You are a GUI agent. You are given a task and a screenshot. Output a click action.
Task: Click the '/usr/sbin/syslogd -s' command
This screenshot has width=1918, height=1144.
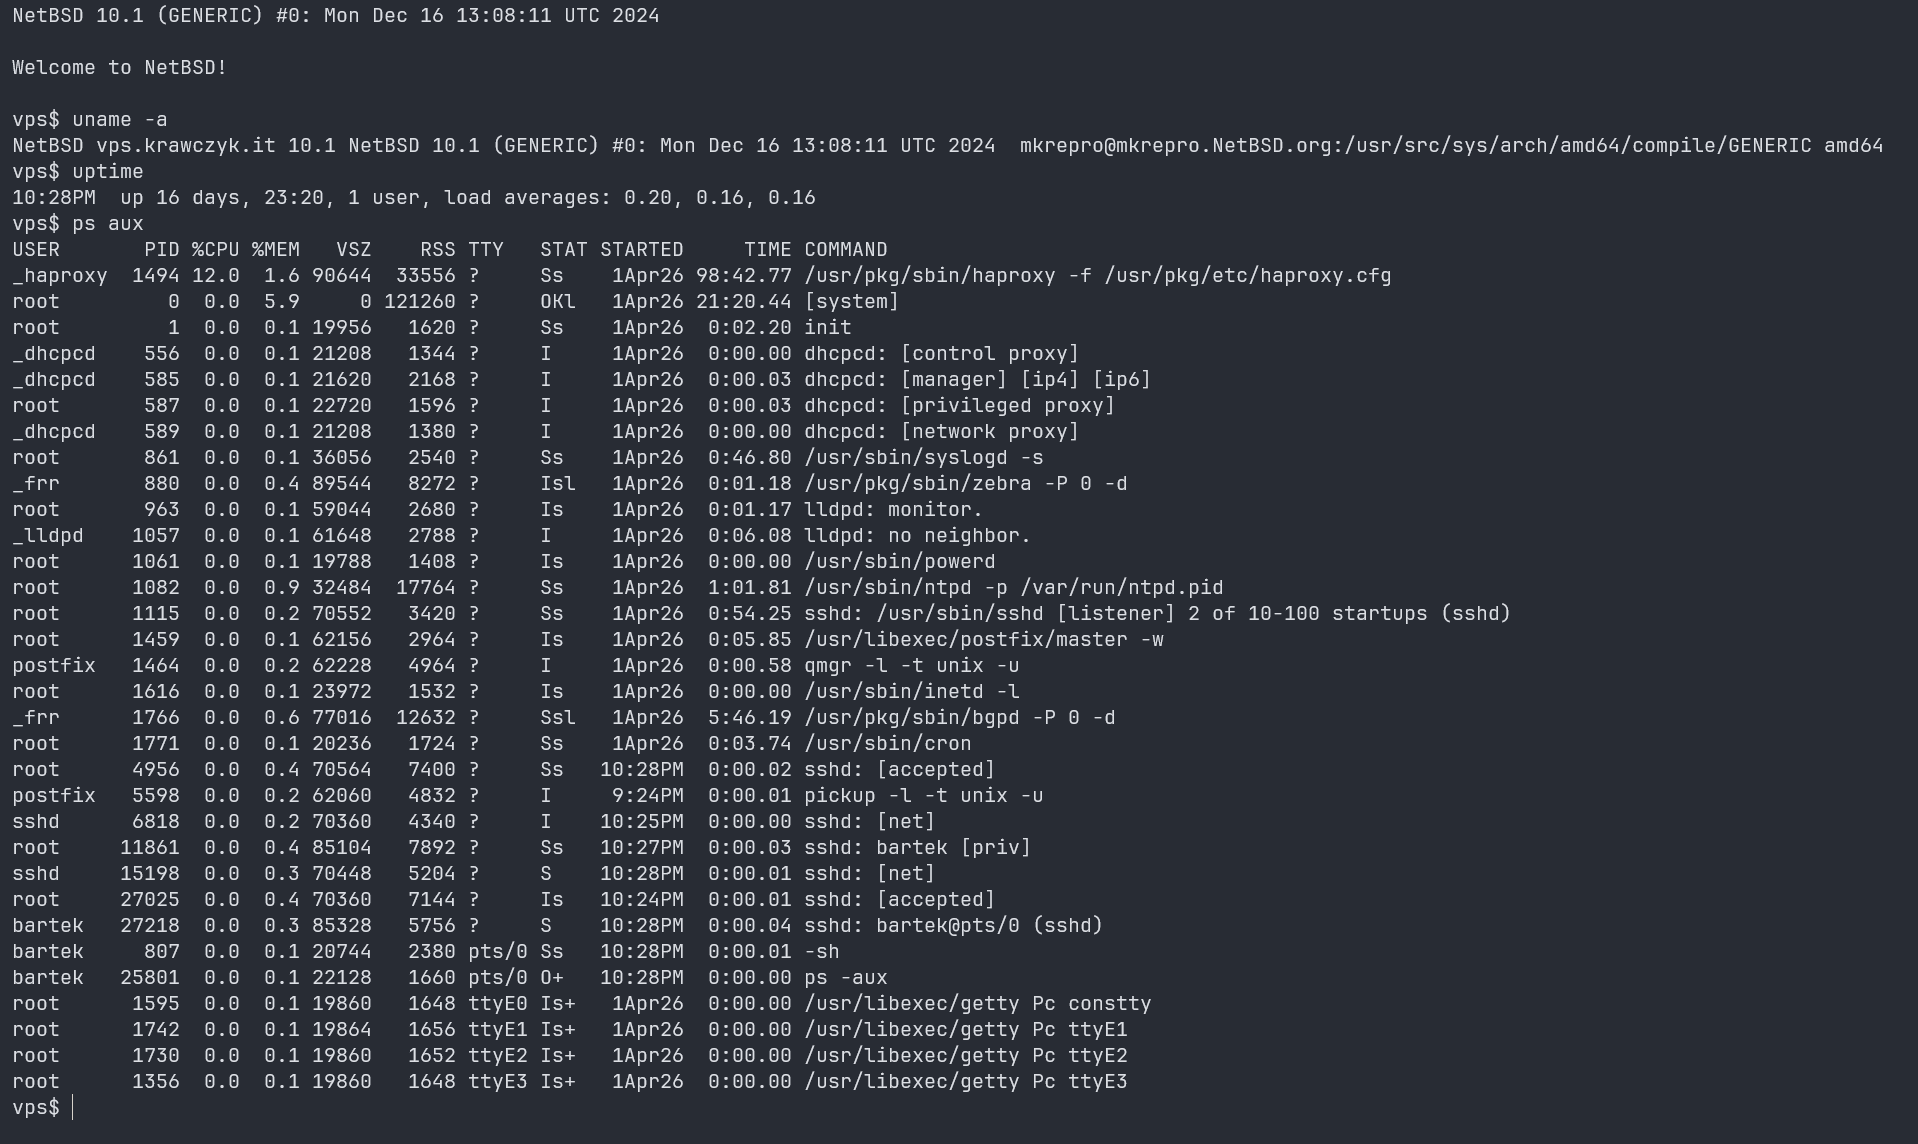[x=923, y=457]
